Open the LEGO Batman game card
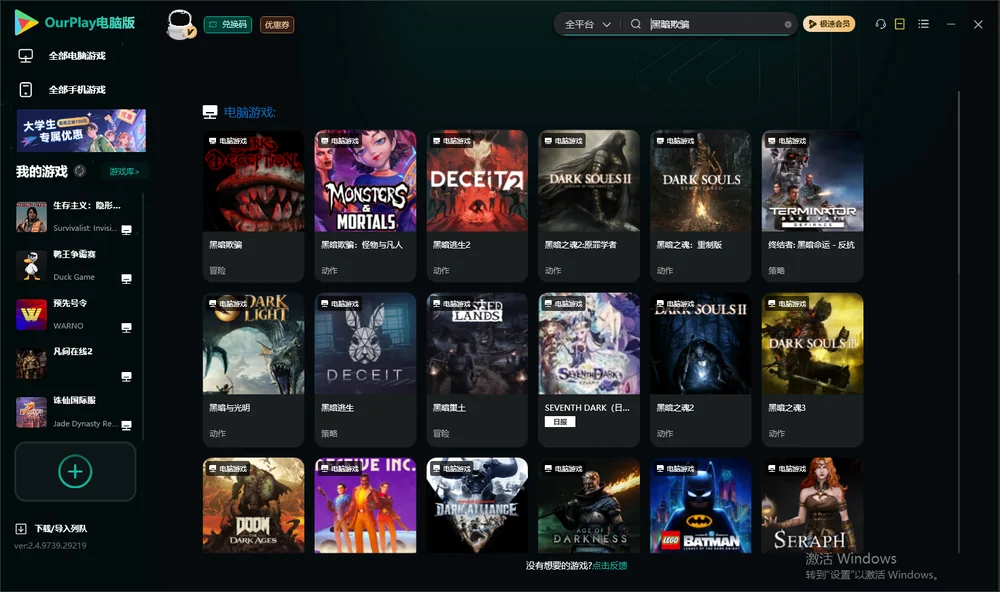The width and height of the screenshot is (1000, 592). (x=701, y=505)
